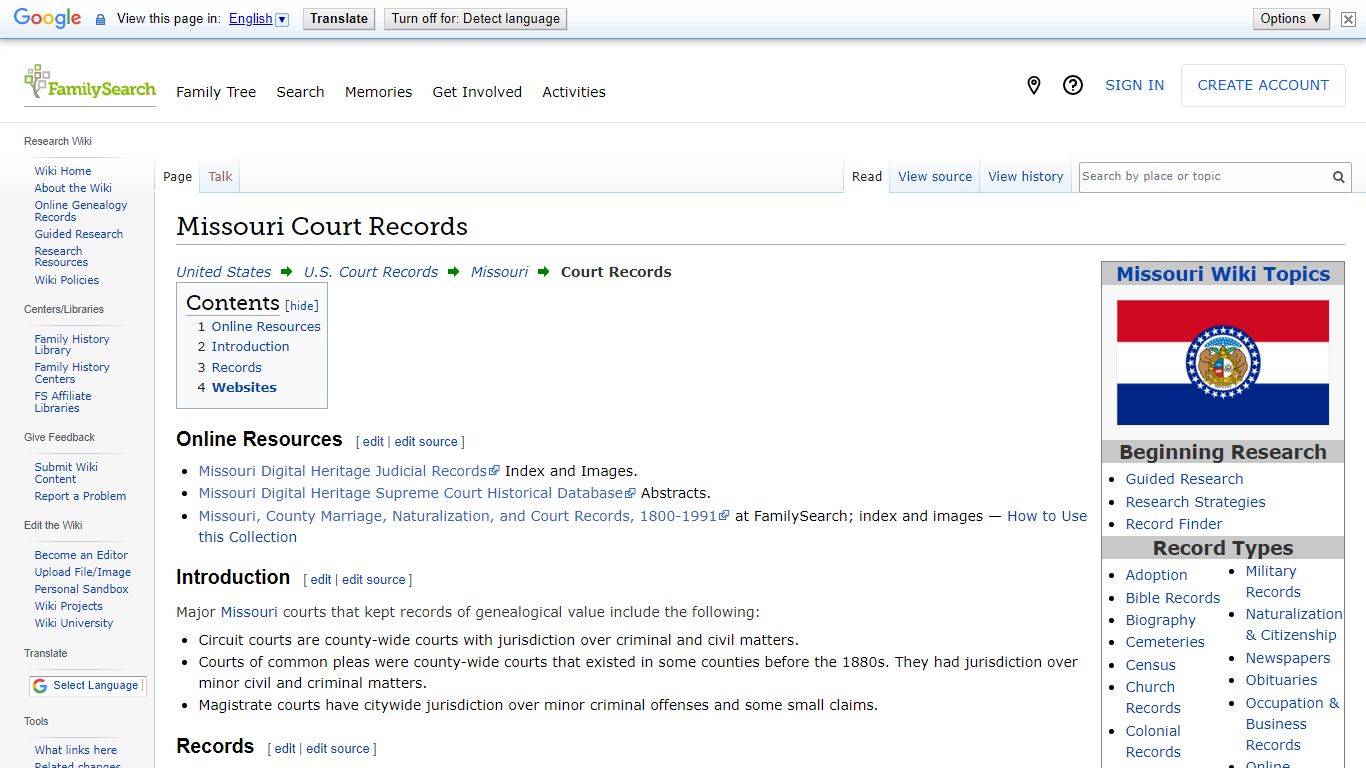Hide the Contents table
Viewport: 1366px width, 768px height.
tap(302, 306)
